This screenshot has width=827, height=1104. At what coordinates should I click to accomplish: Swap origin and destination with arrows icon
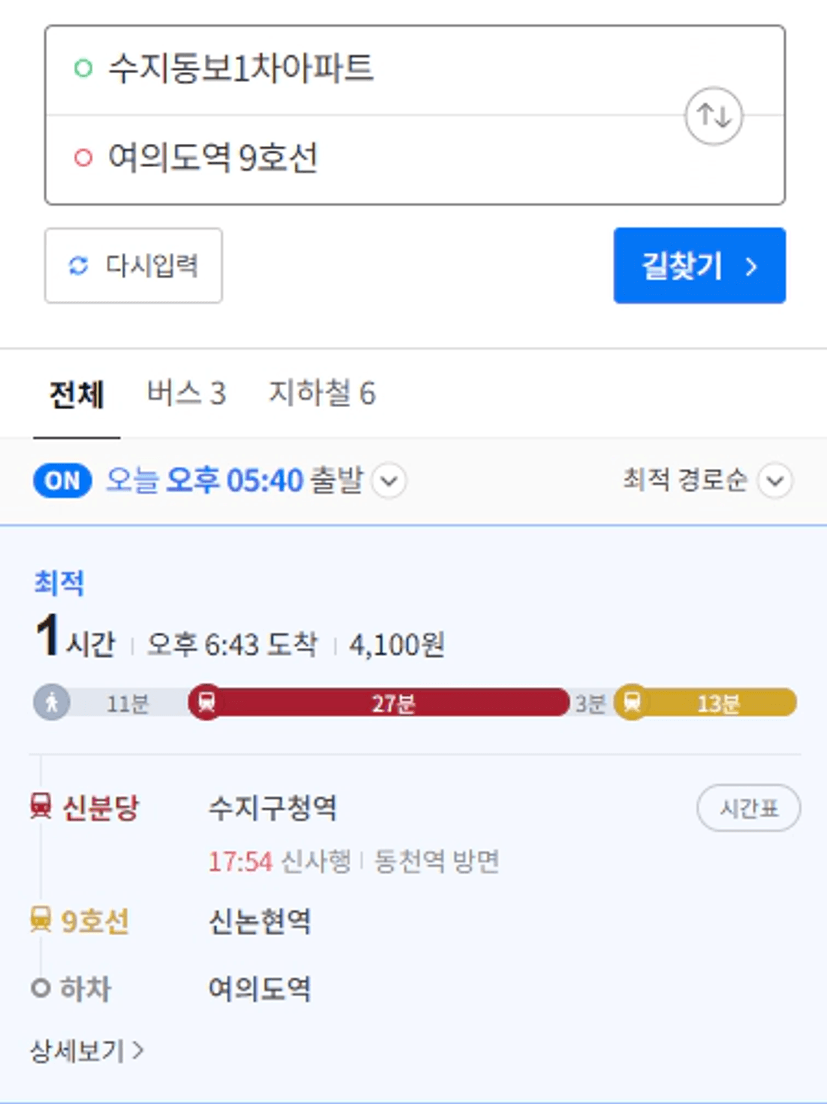[x=714, y=115]
